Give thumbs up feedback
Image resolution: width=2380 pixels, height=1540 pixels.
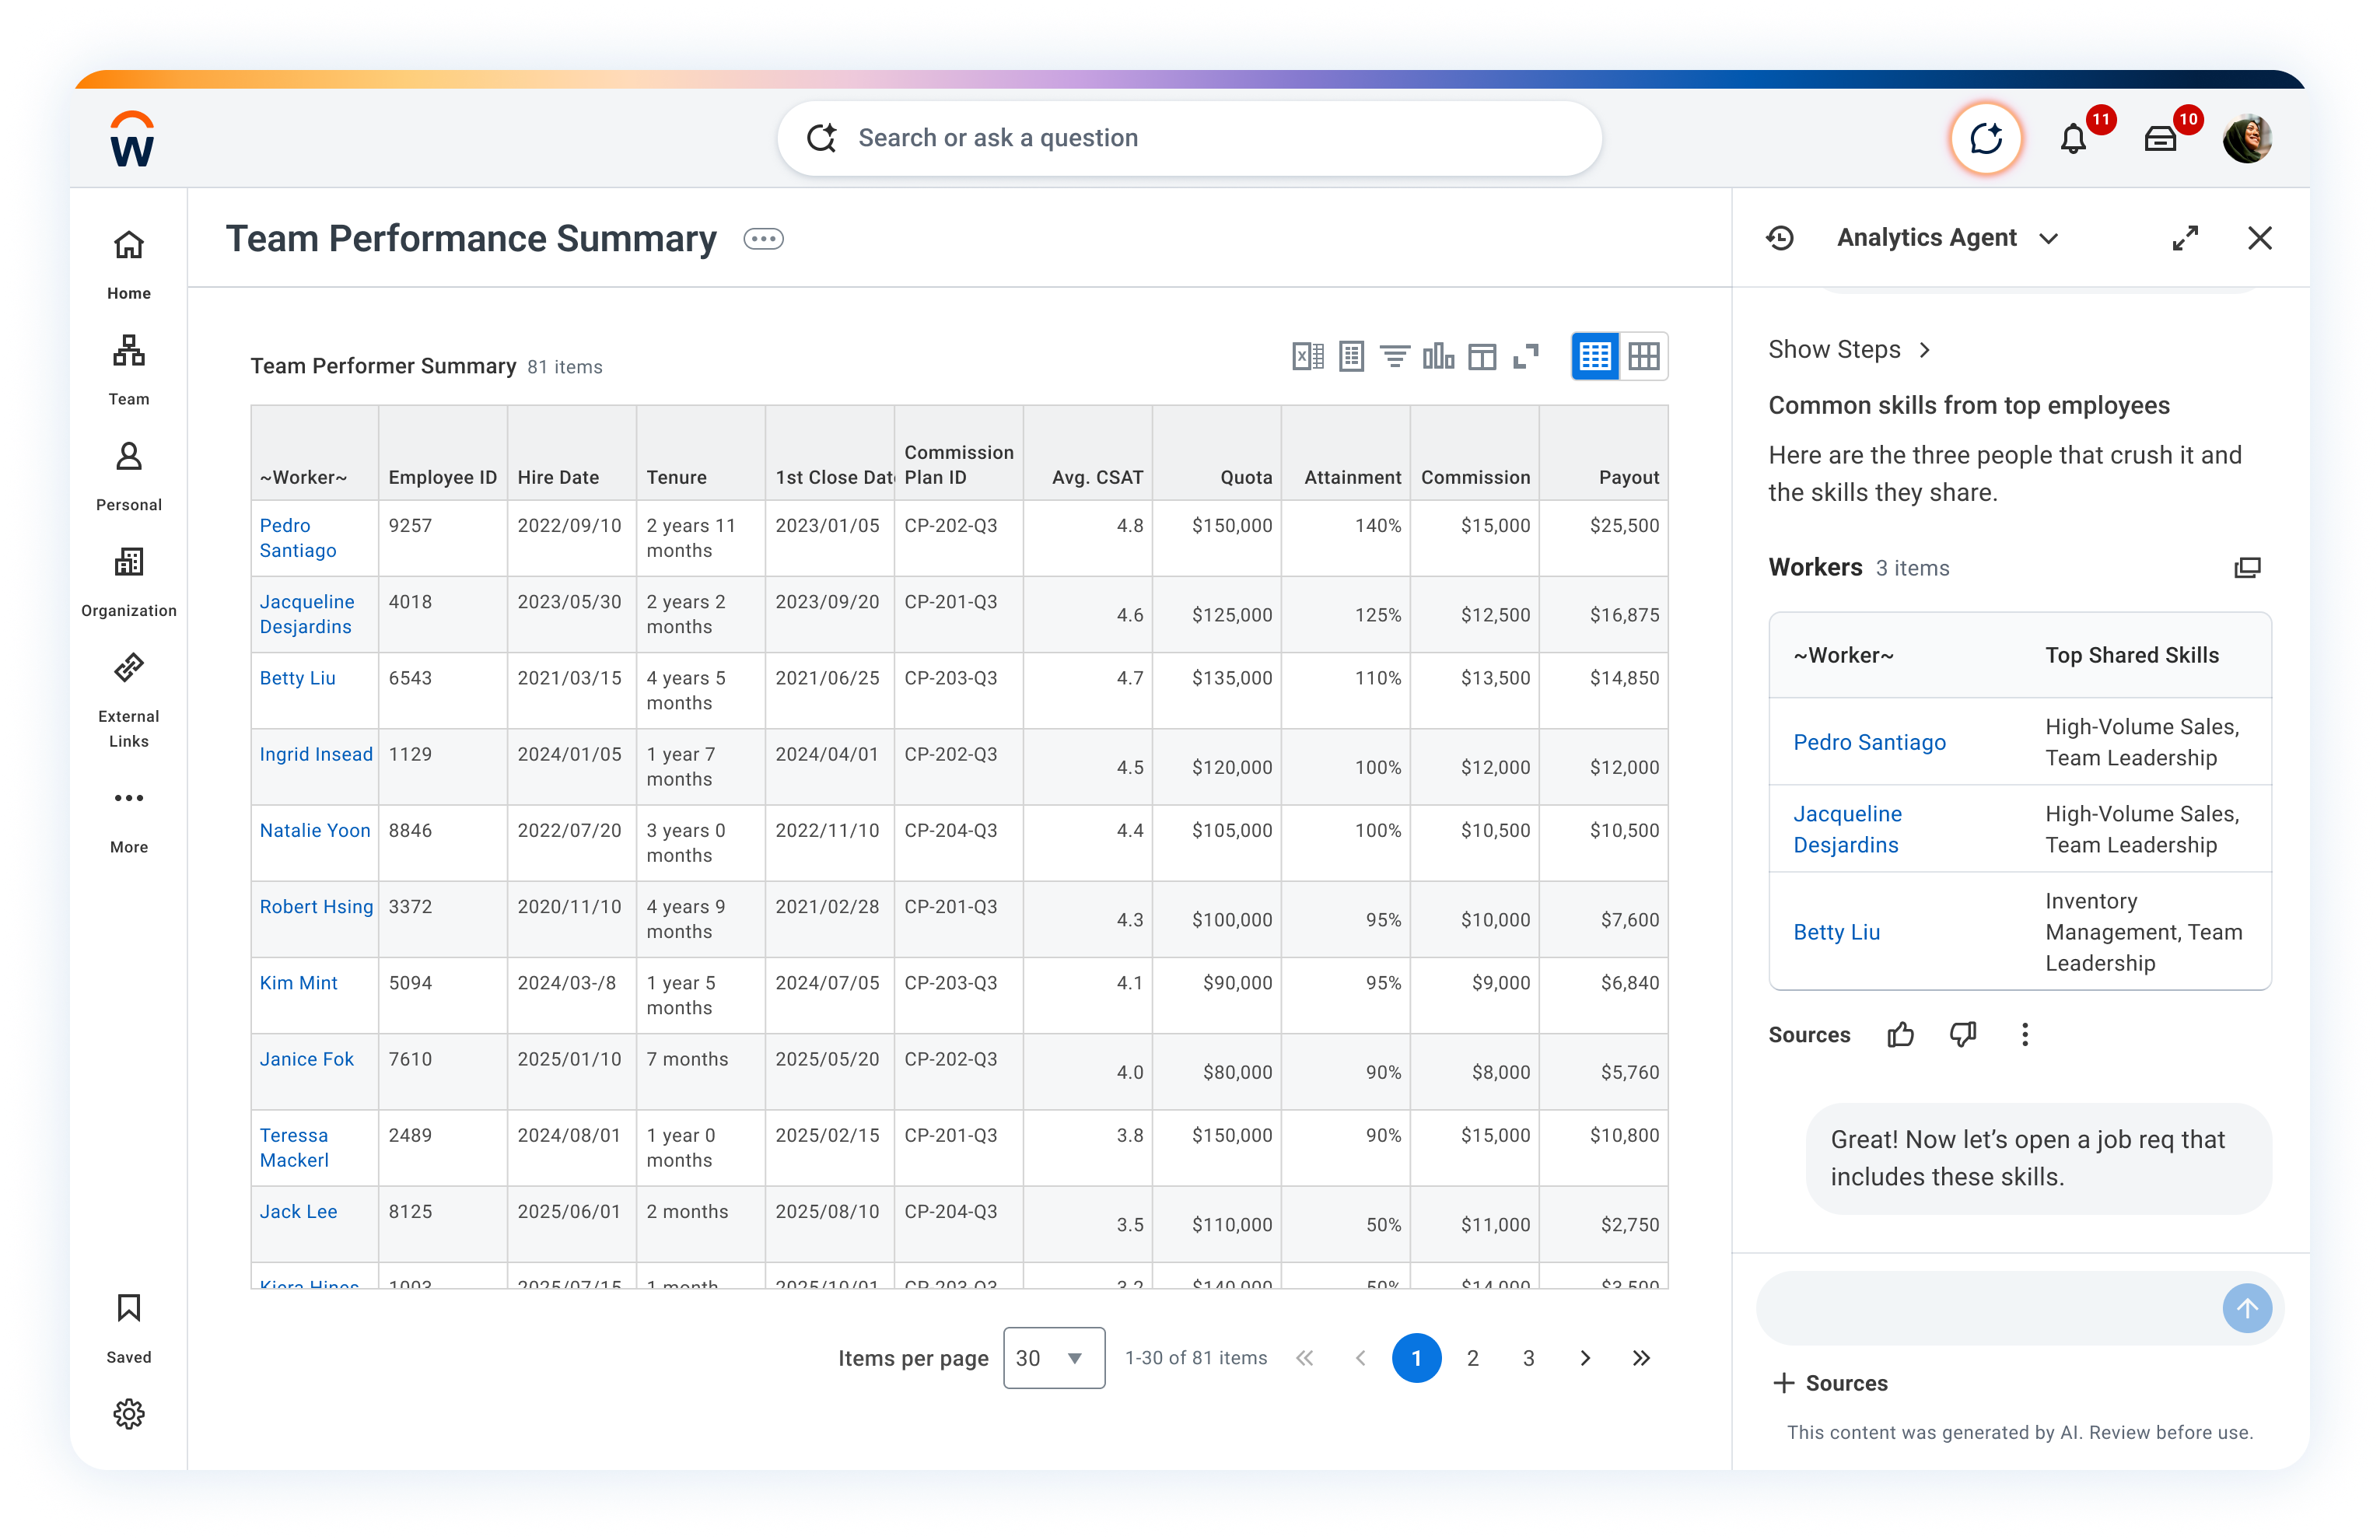pos(1901,1034)
